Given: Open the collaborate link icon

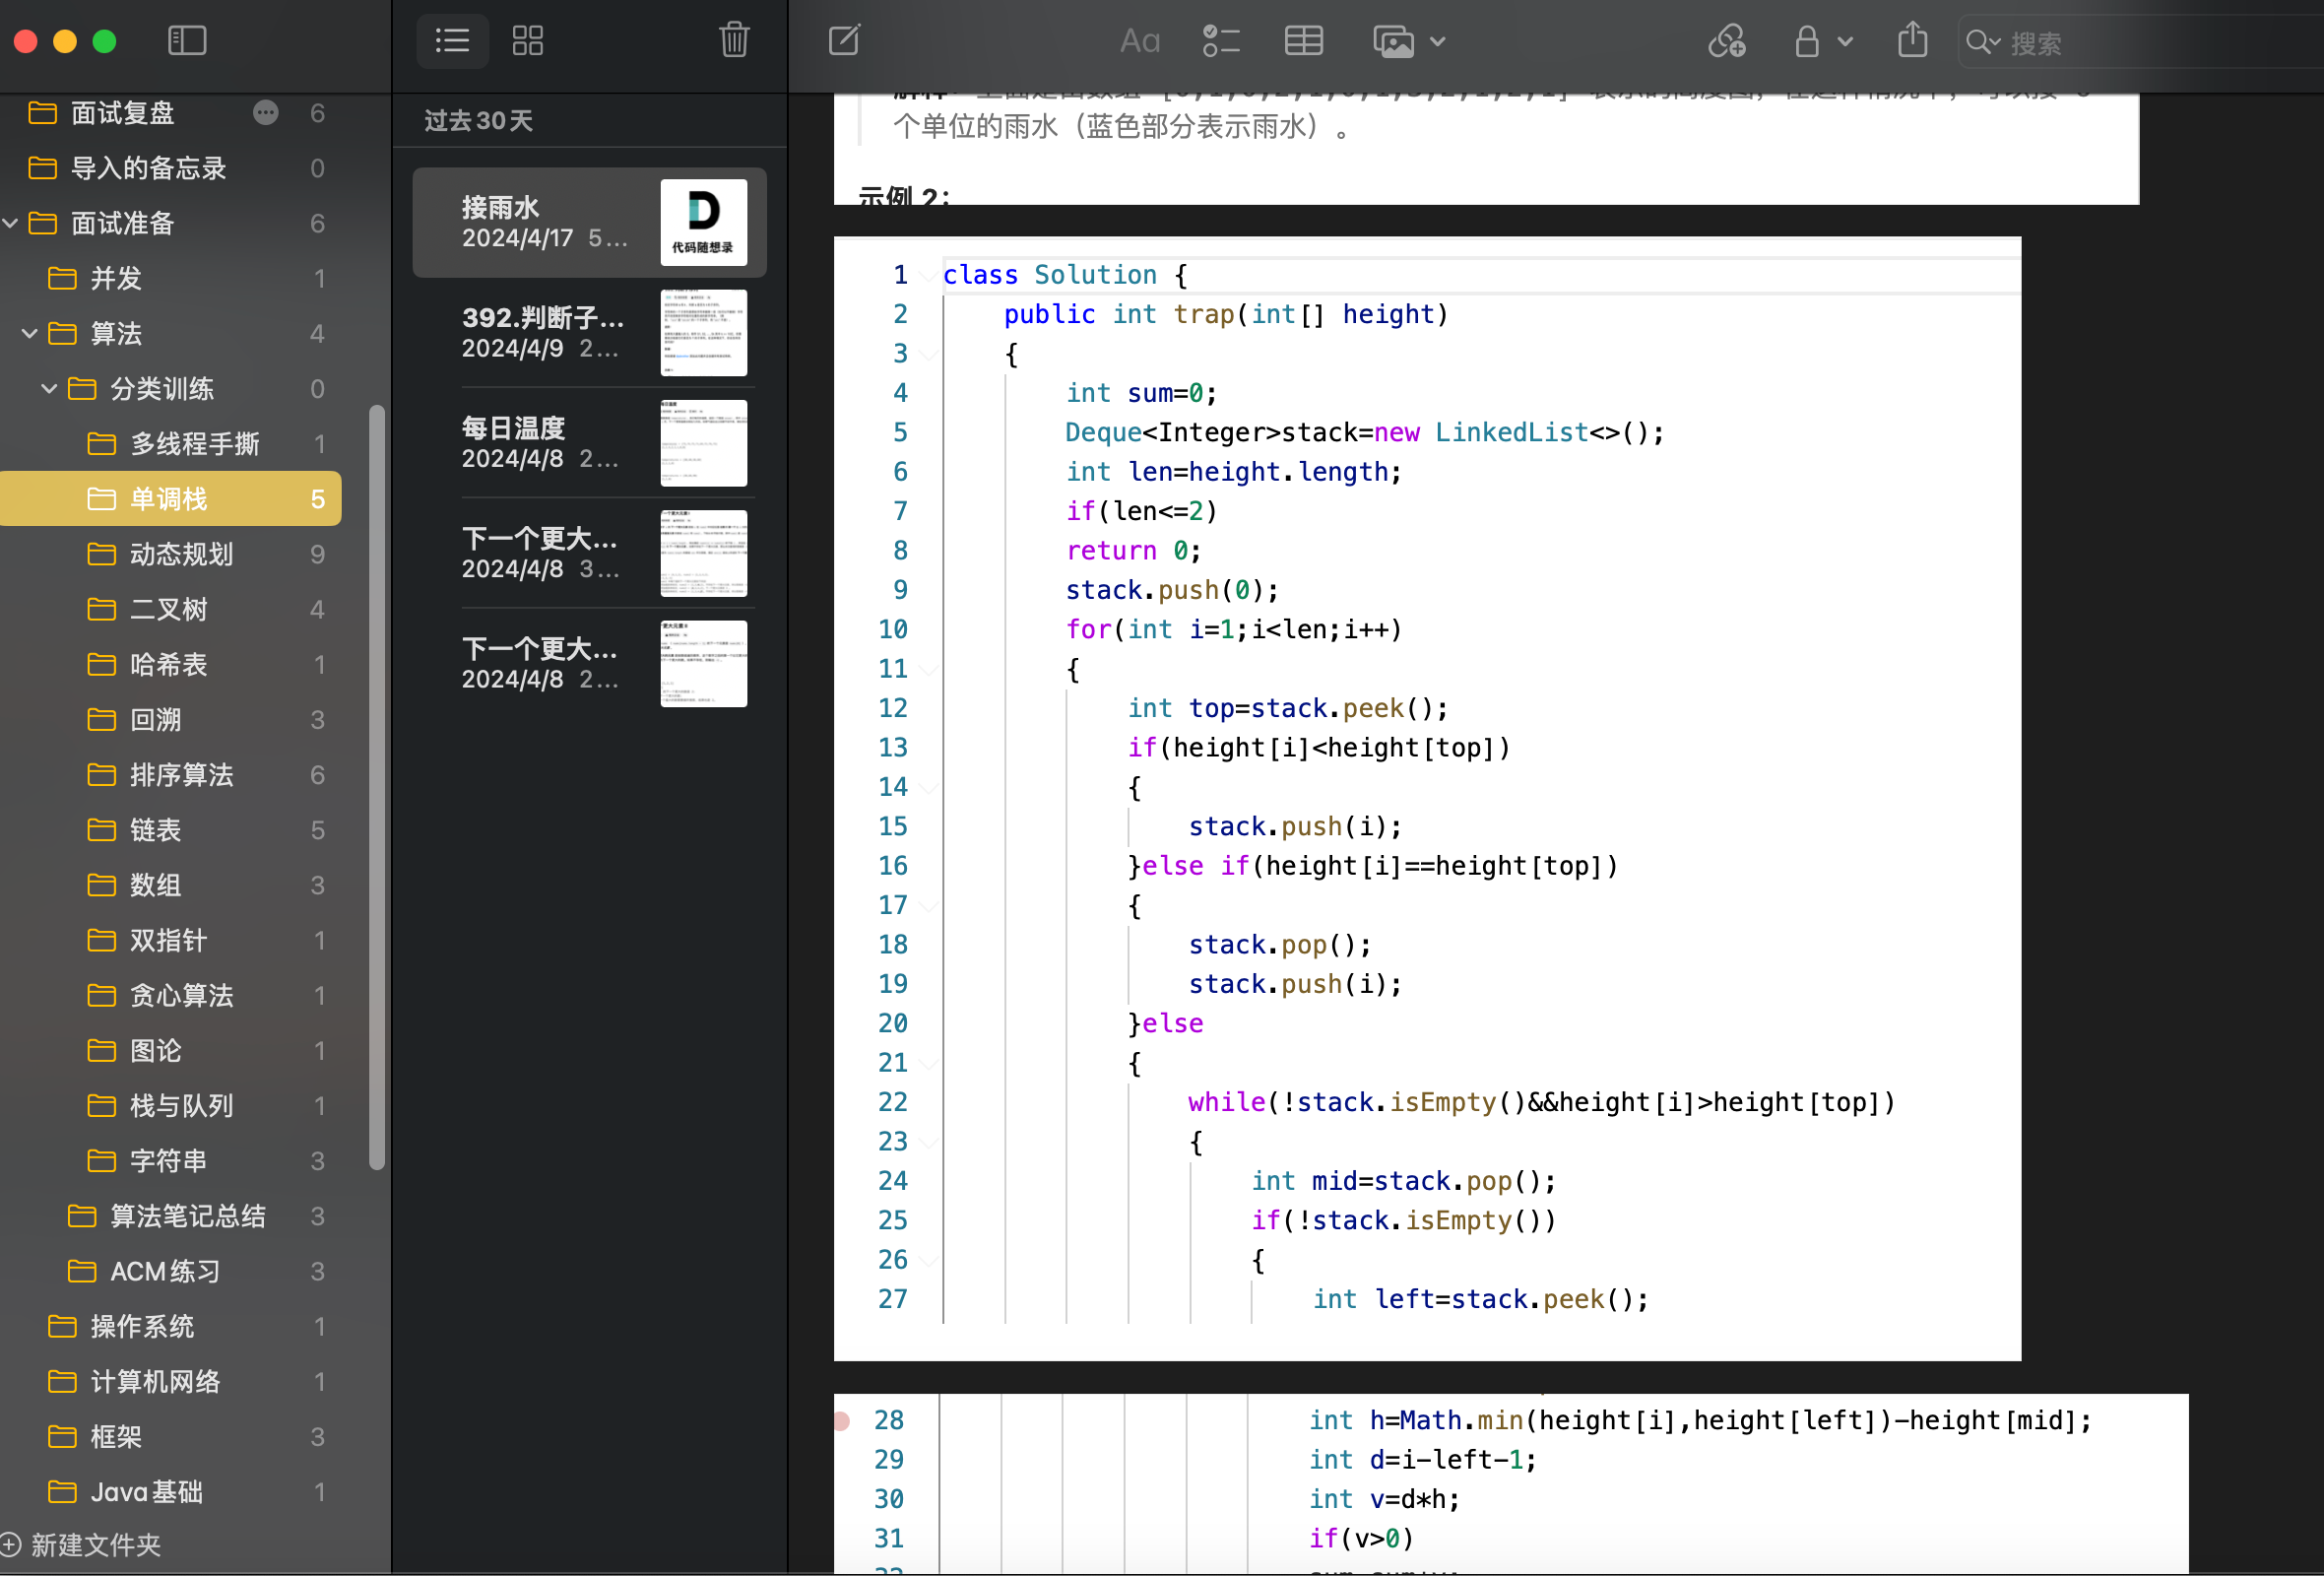Looking at the screenshot, I should click(1727, 41).
